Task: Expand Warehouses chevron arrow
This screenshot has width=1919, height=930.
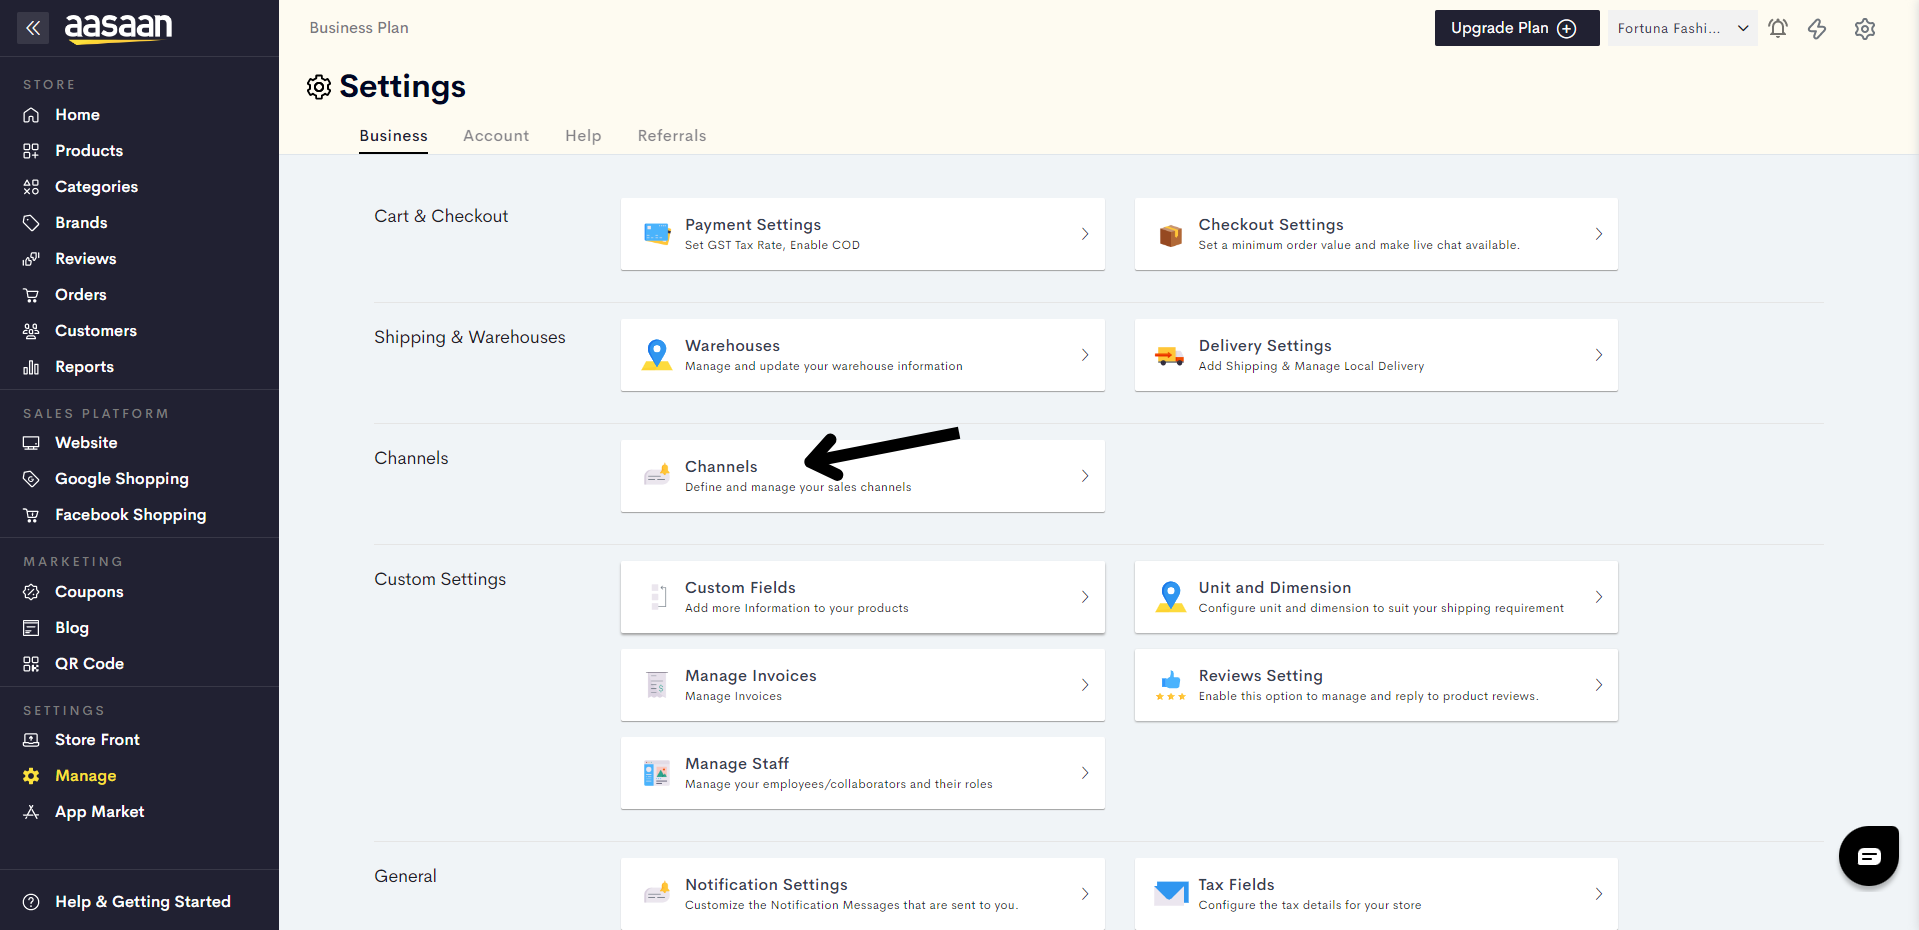Action: point(1085,355)
